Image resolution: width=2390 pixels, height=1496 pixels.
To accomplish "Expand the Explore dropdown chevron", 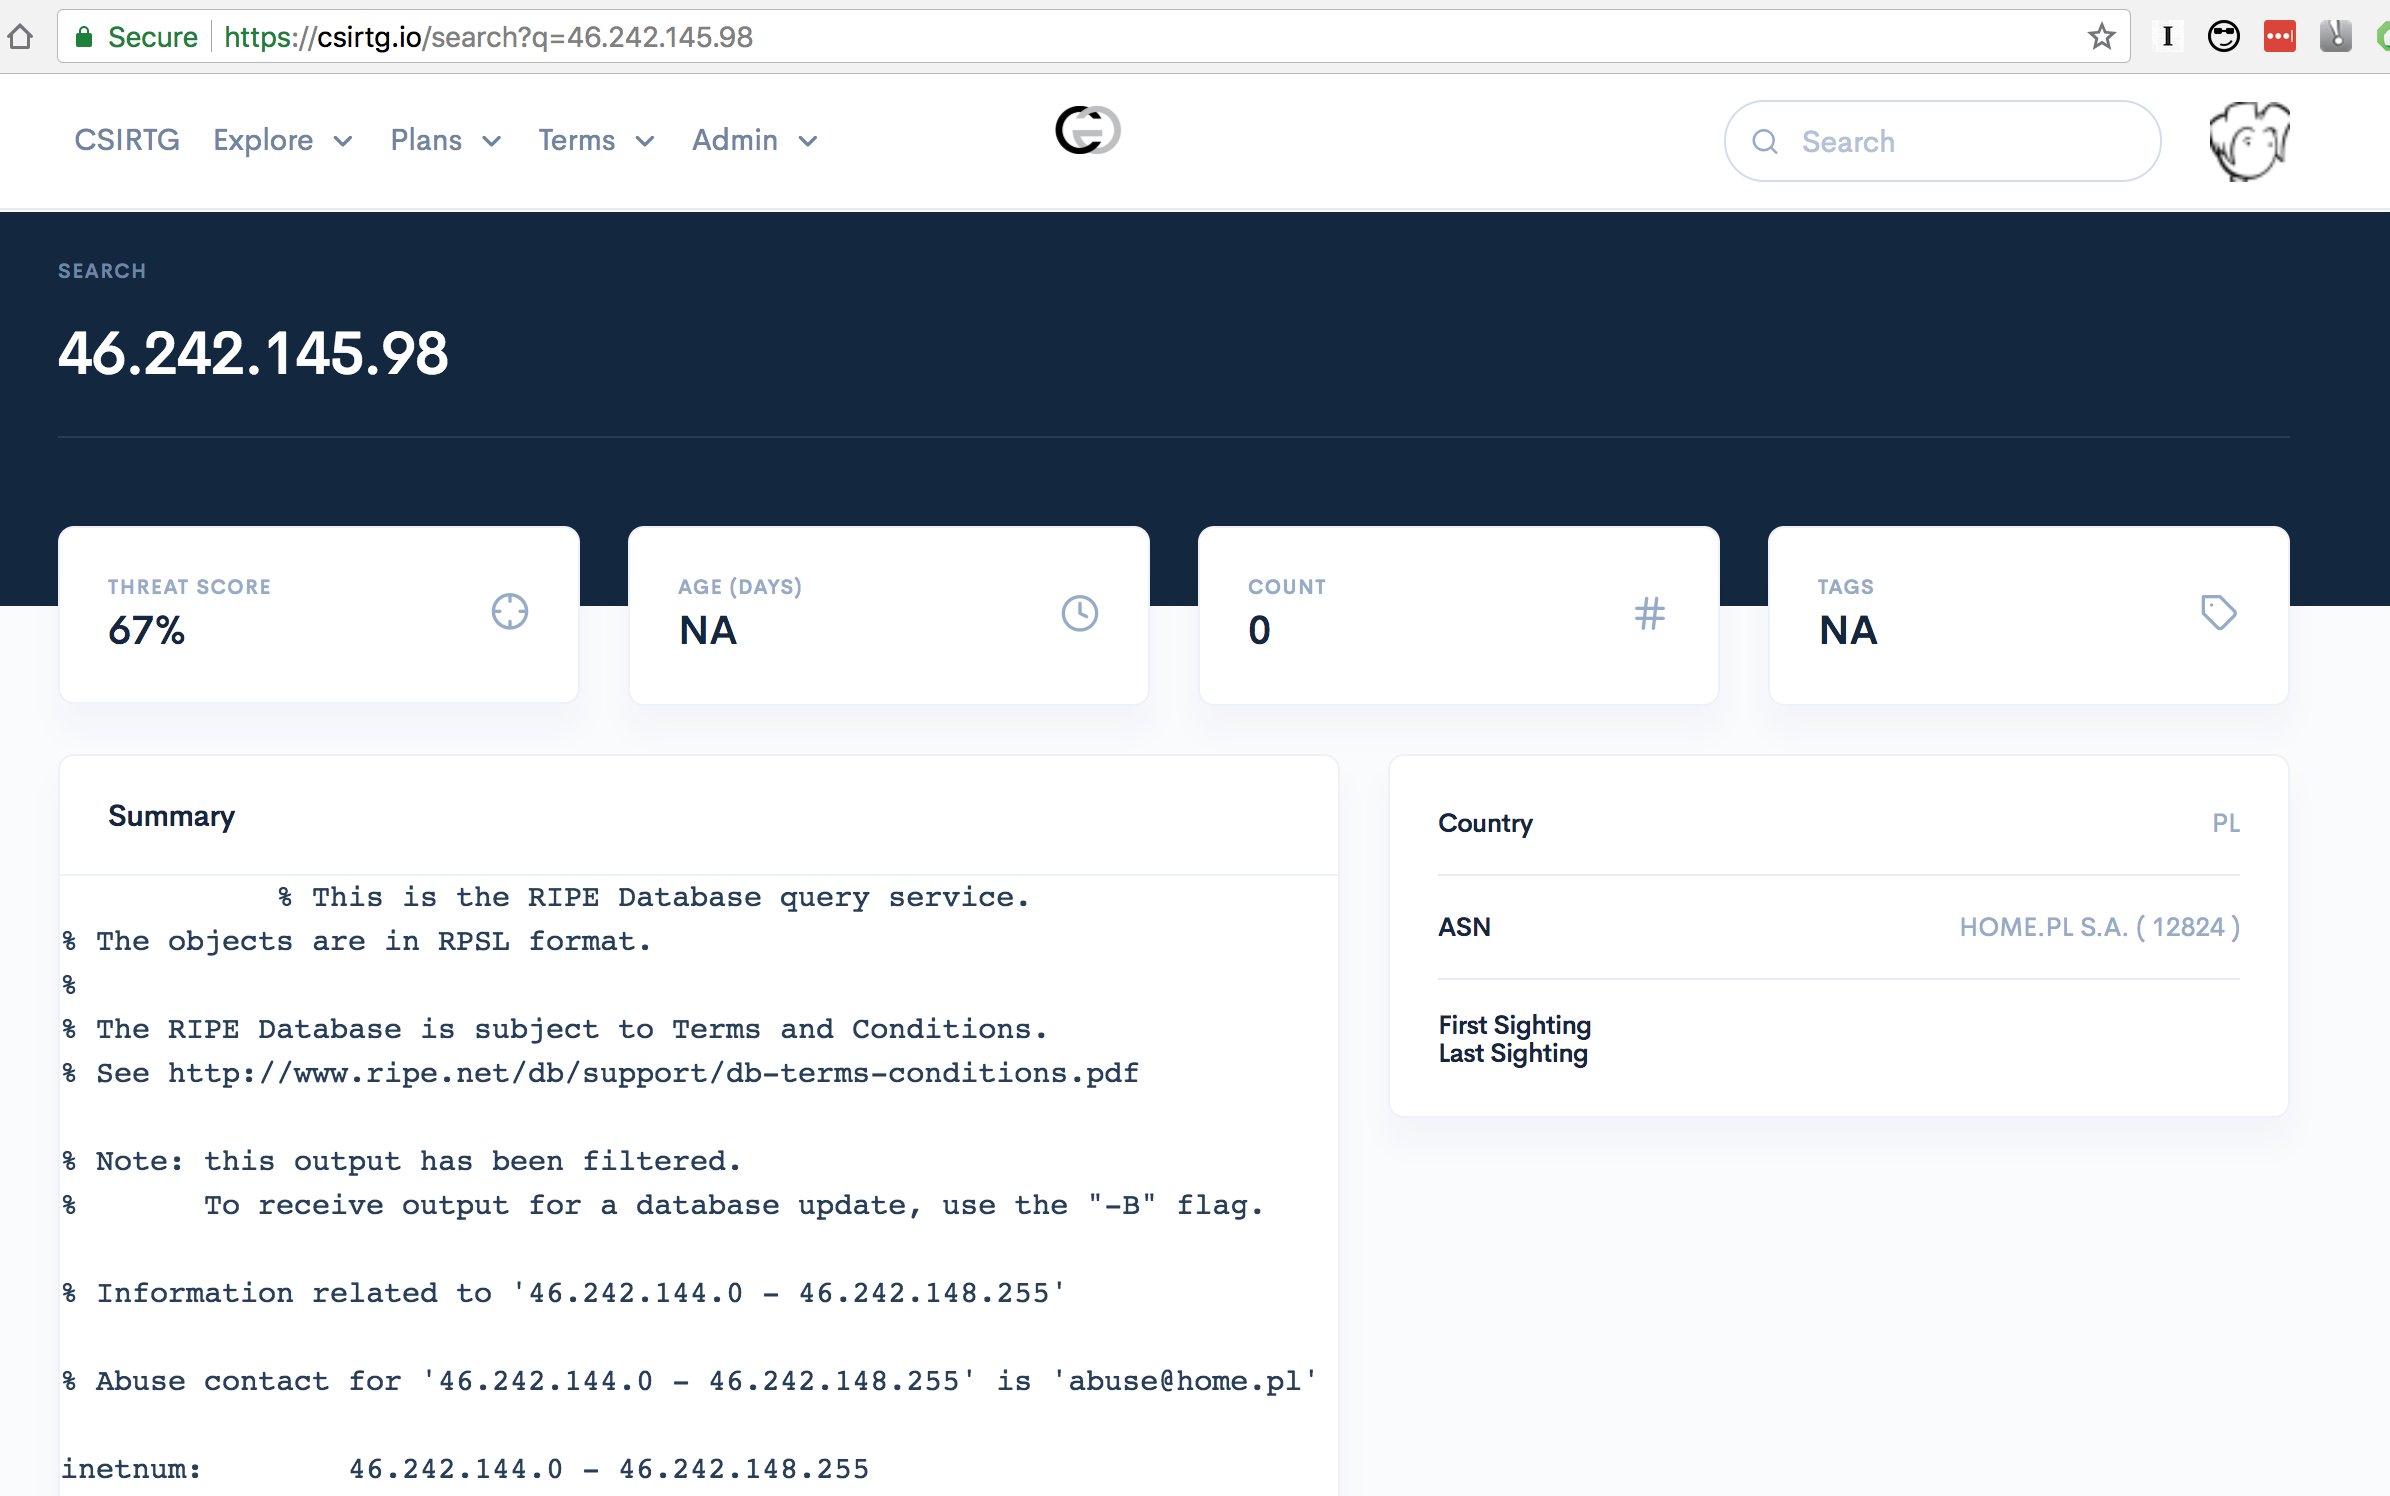I will click(343, 142).
